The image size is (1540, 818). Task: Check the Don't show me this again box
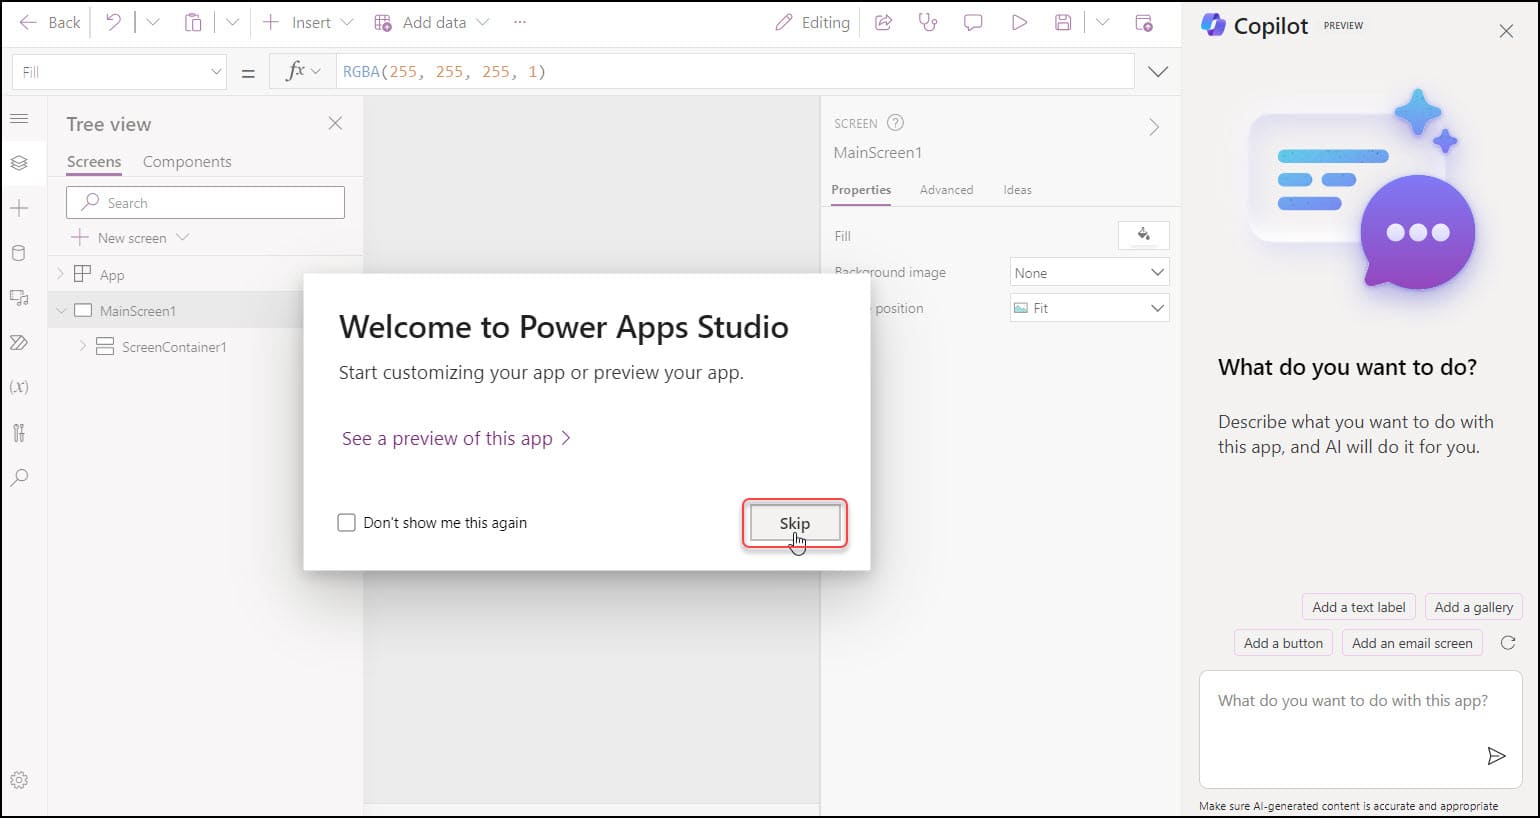(x=347, y=523)
